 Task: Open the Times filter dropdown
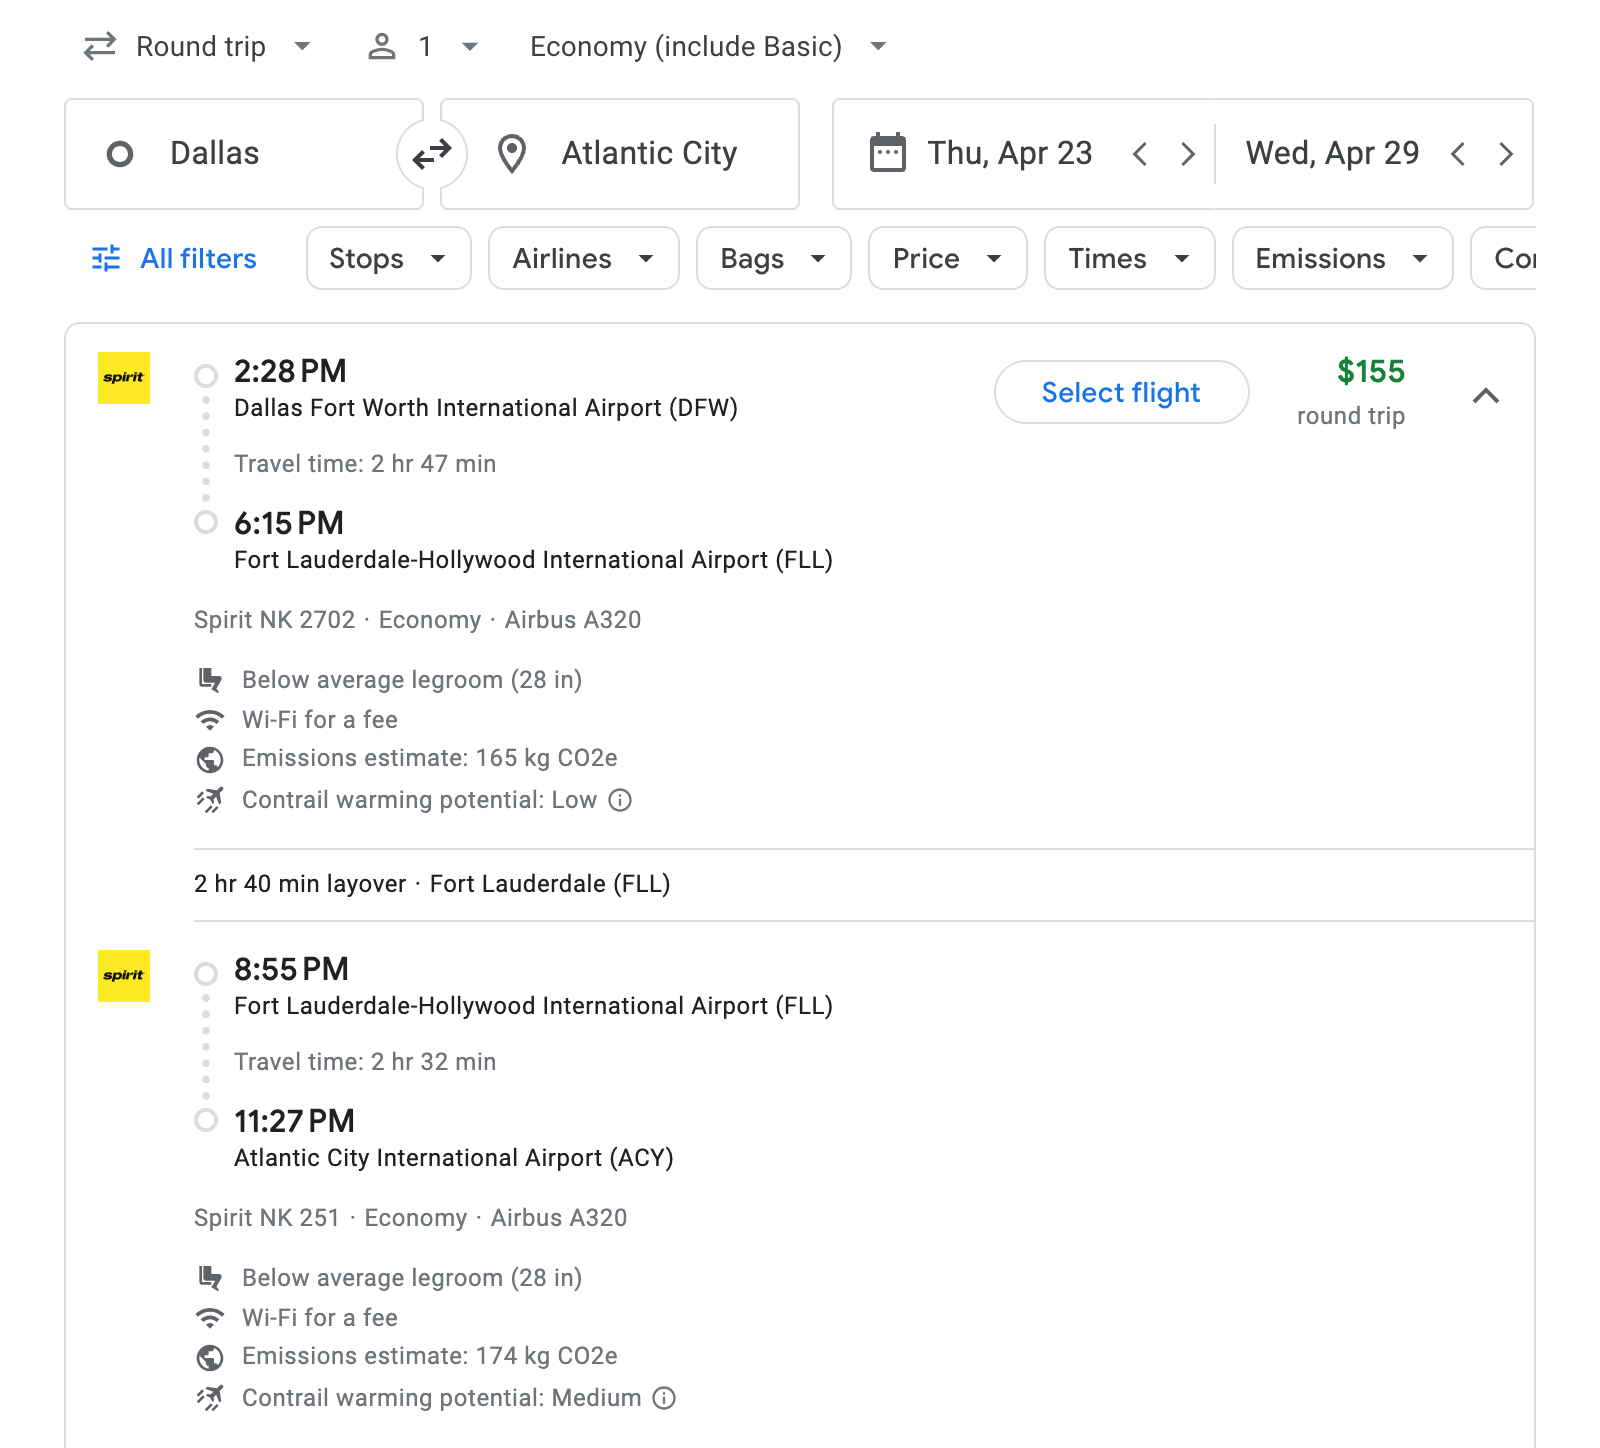1129,258
